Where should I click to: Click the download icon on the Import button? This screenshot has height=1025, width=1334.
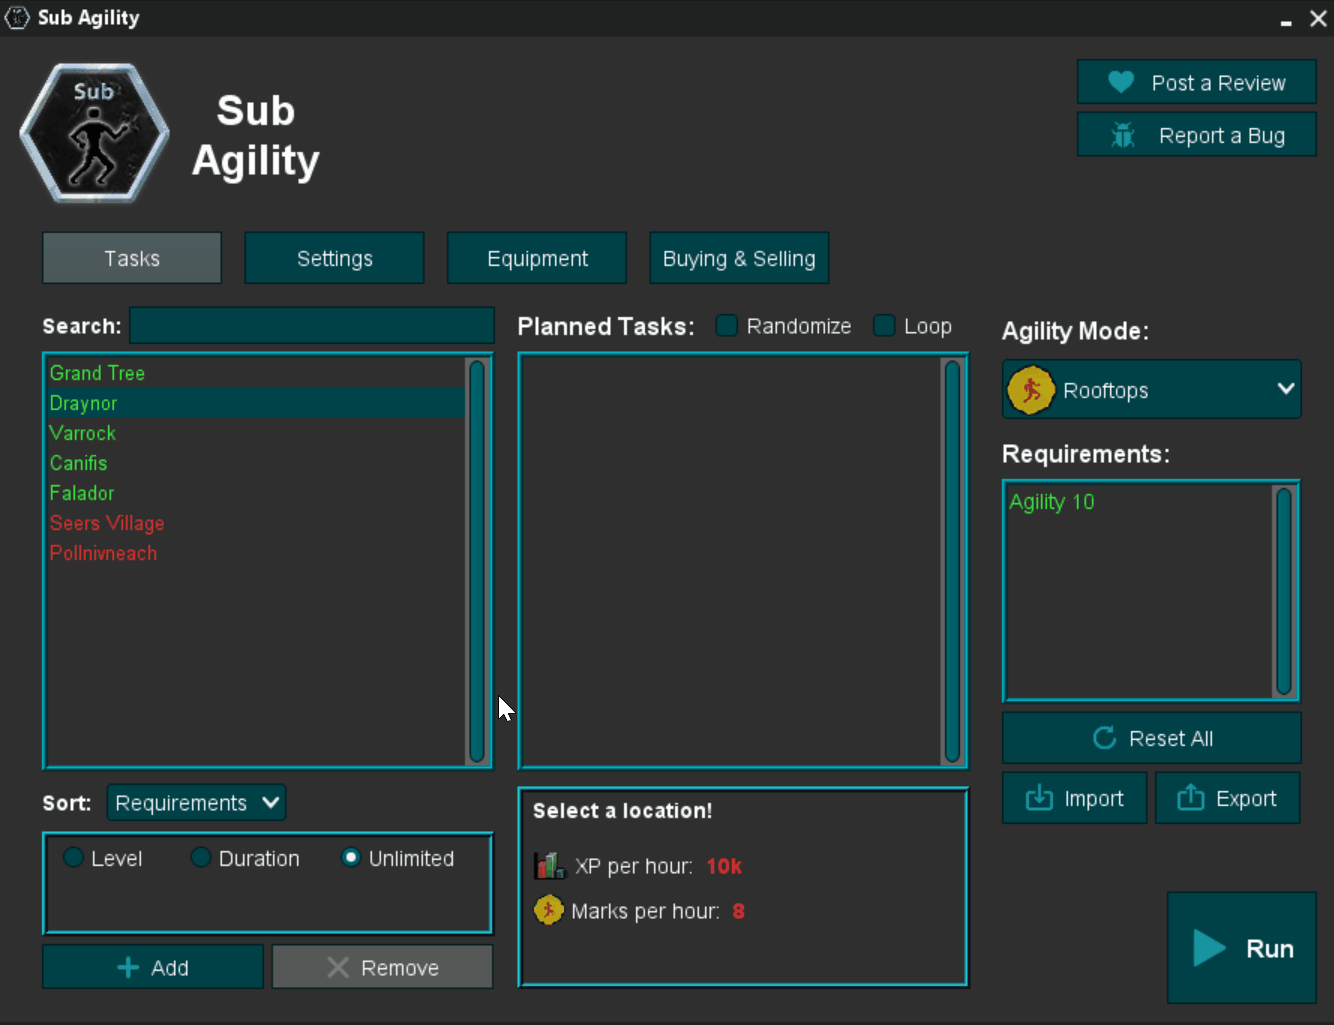point(1040,798)
